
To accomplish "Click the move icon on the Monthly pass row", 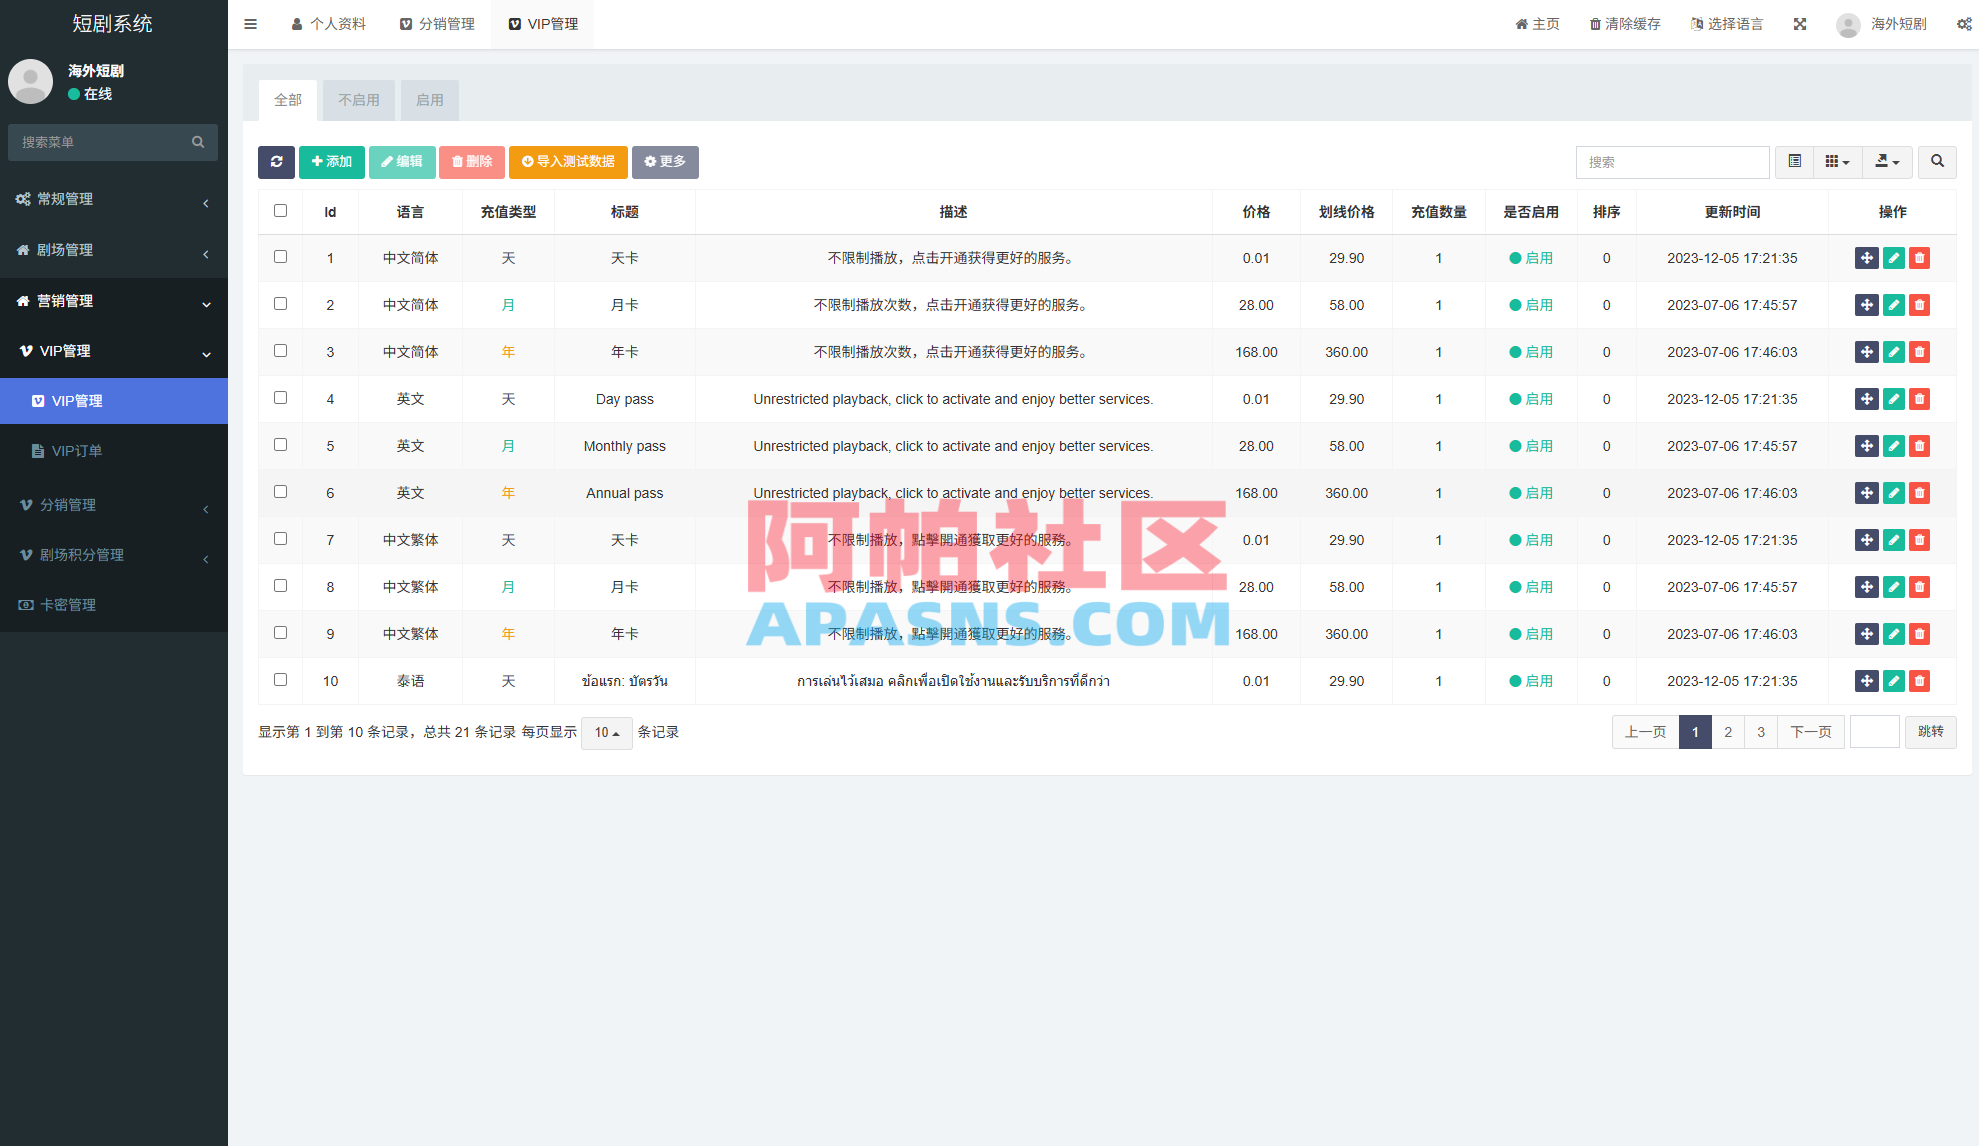I will 1867,446.
